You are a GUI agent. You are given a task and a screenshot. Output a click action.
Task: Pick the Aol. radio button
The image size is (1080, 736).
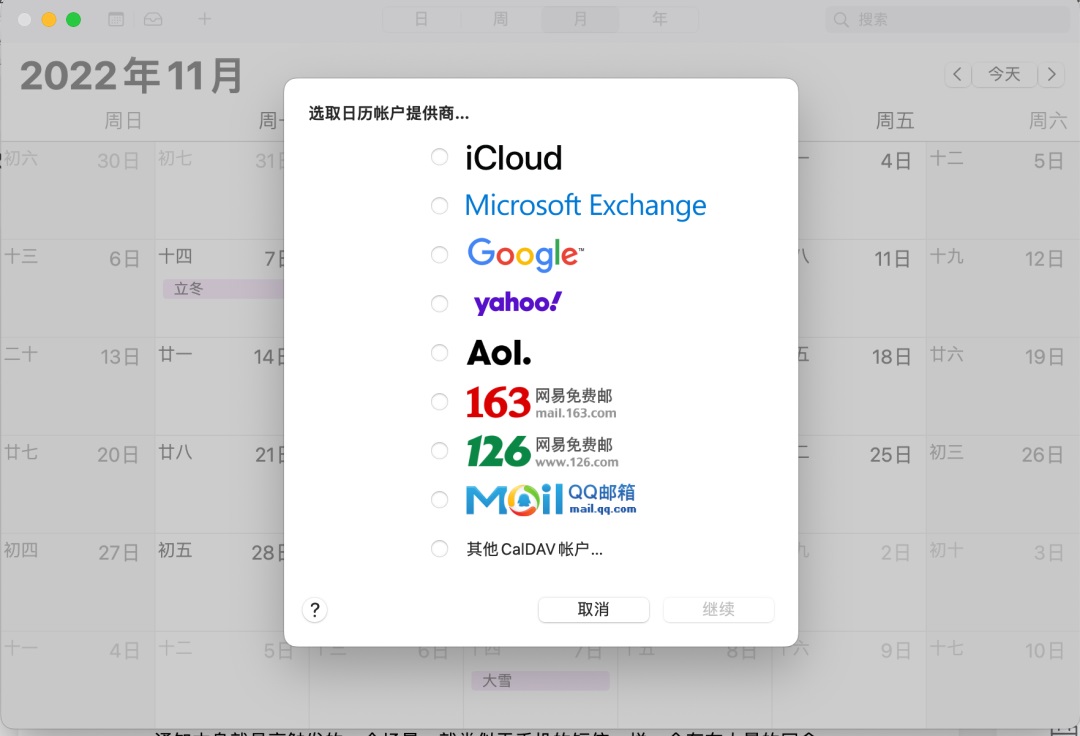click(x=439, y=353)
